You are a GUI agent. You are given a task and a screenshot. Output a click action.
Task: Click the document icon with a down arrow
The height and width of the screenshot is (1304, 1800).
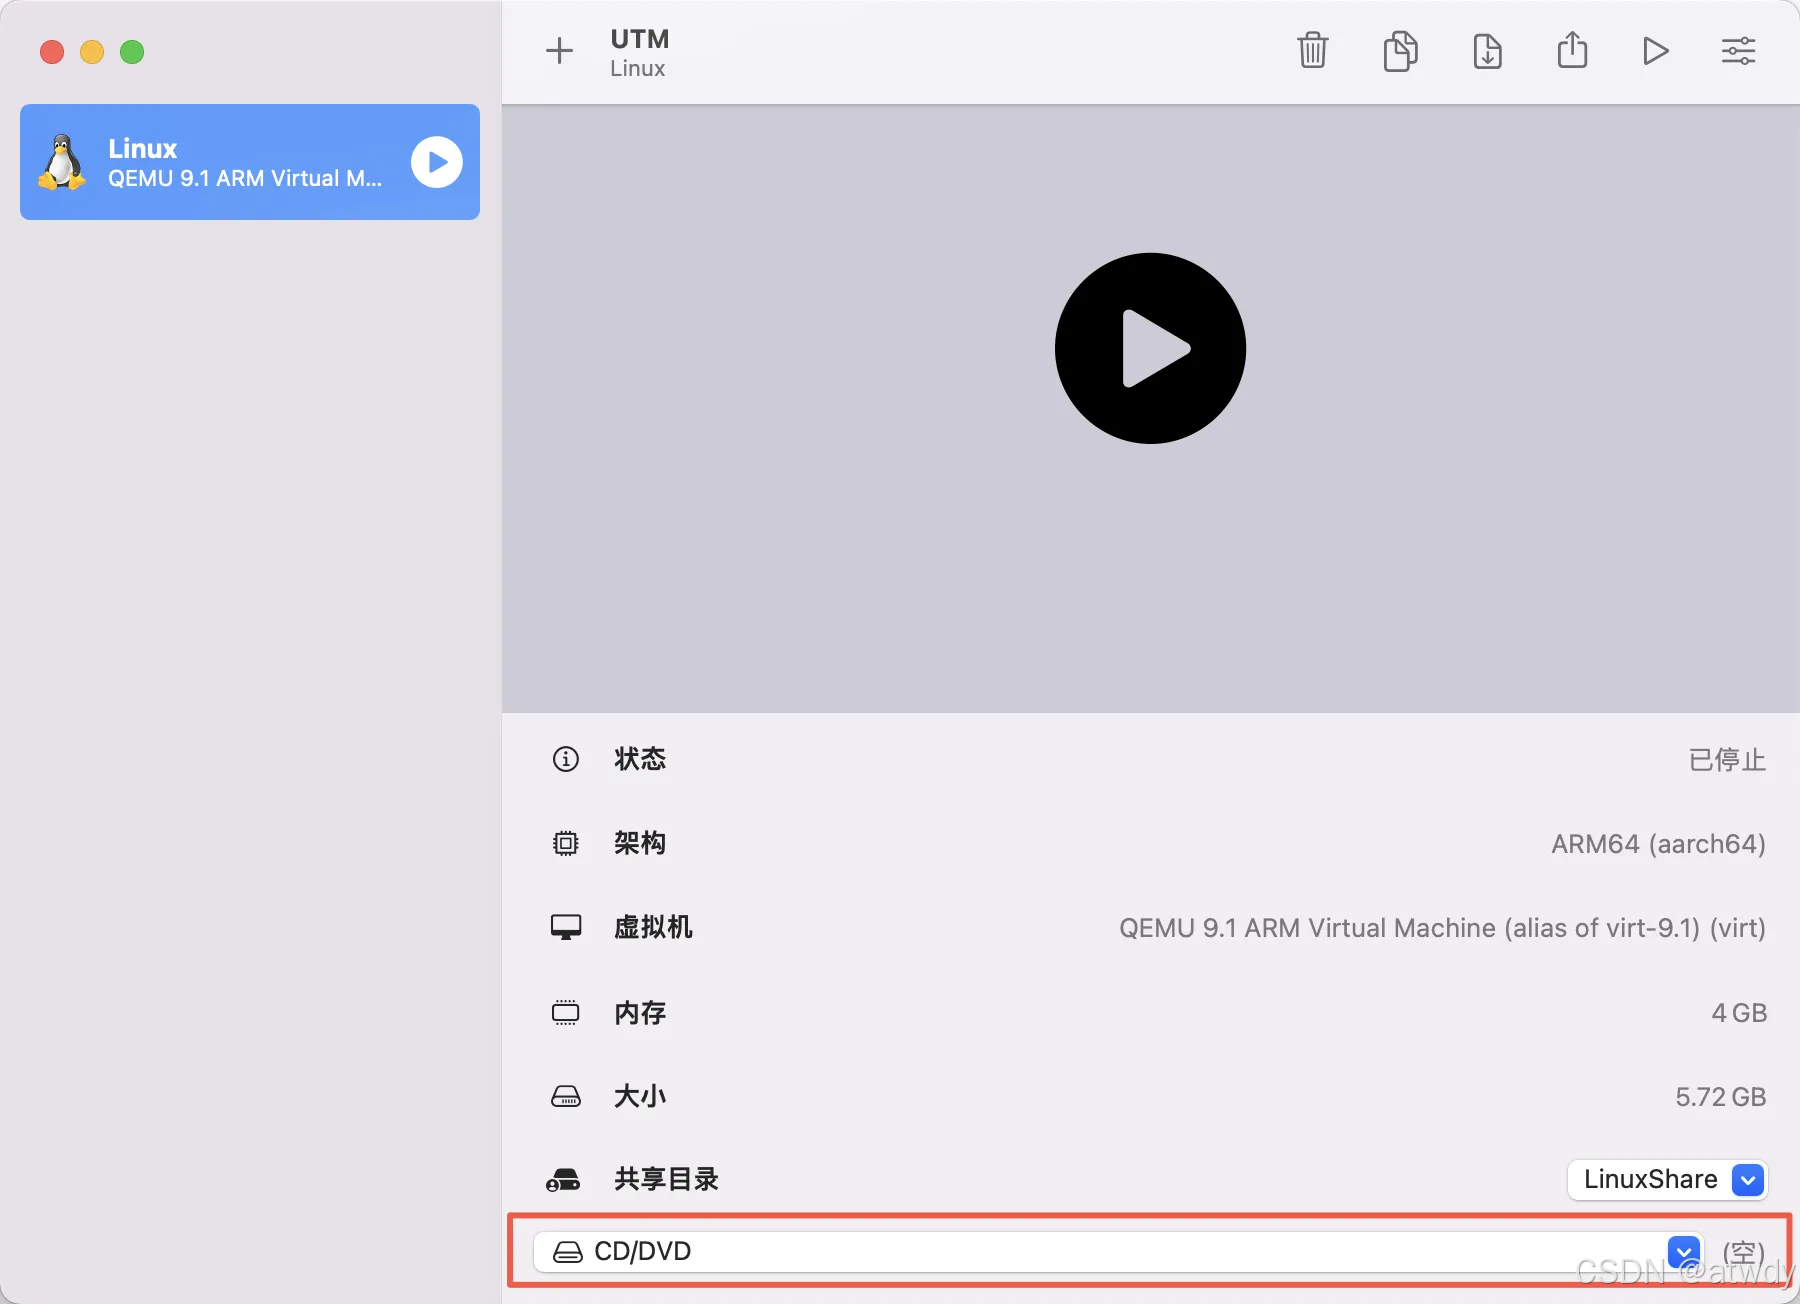point(1487,51)
